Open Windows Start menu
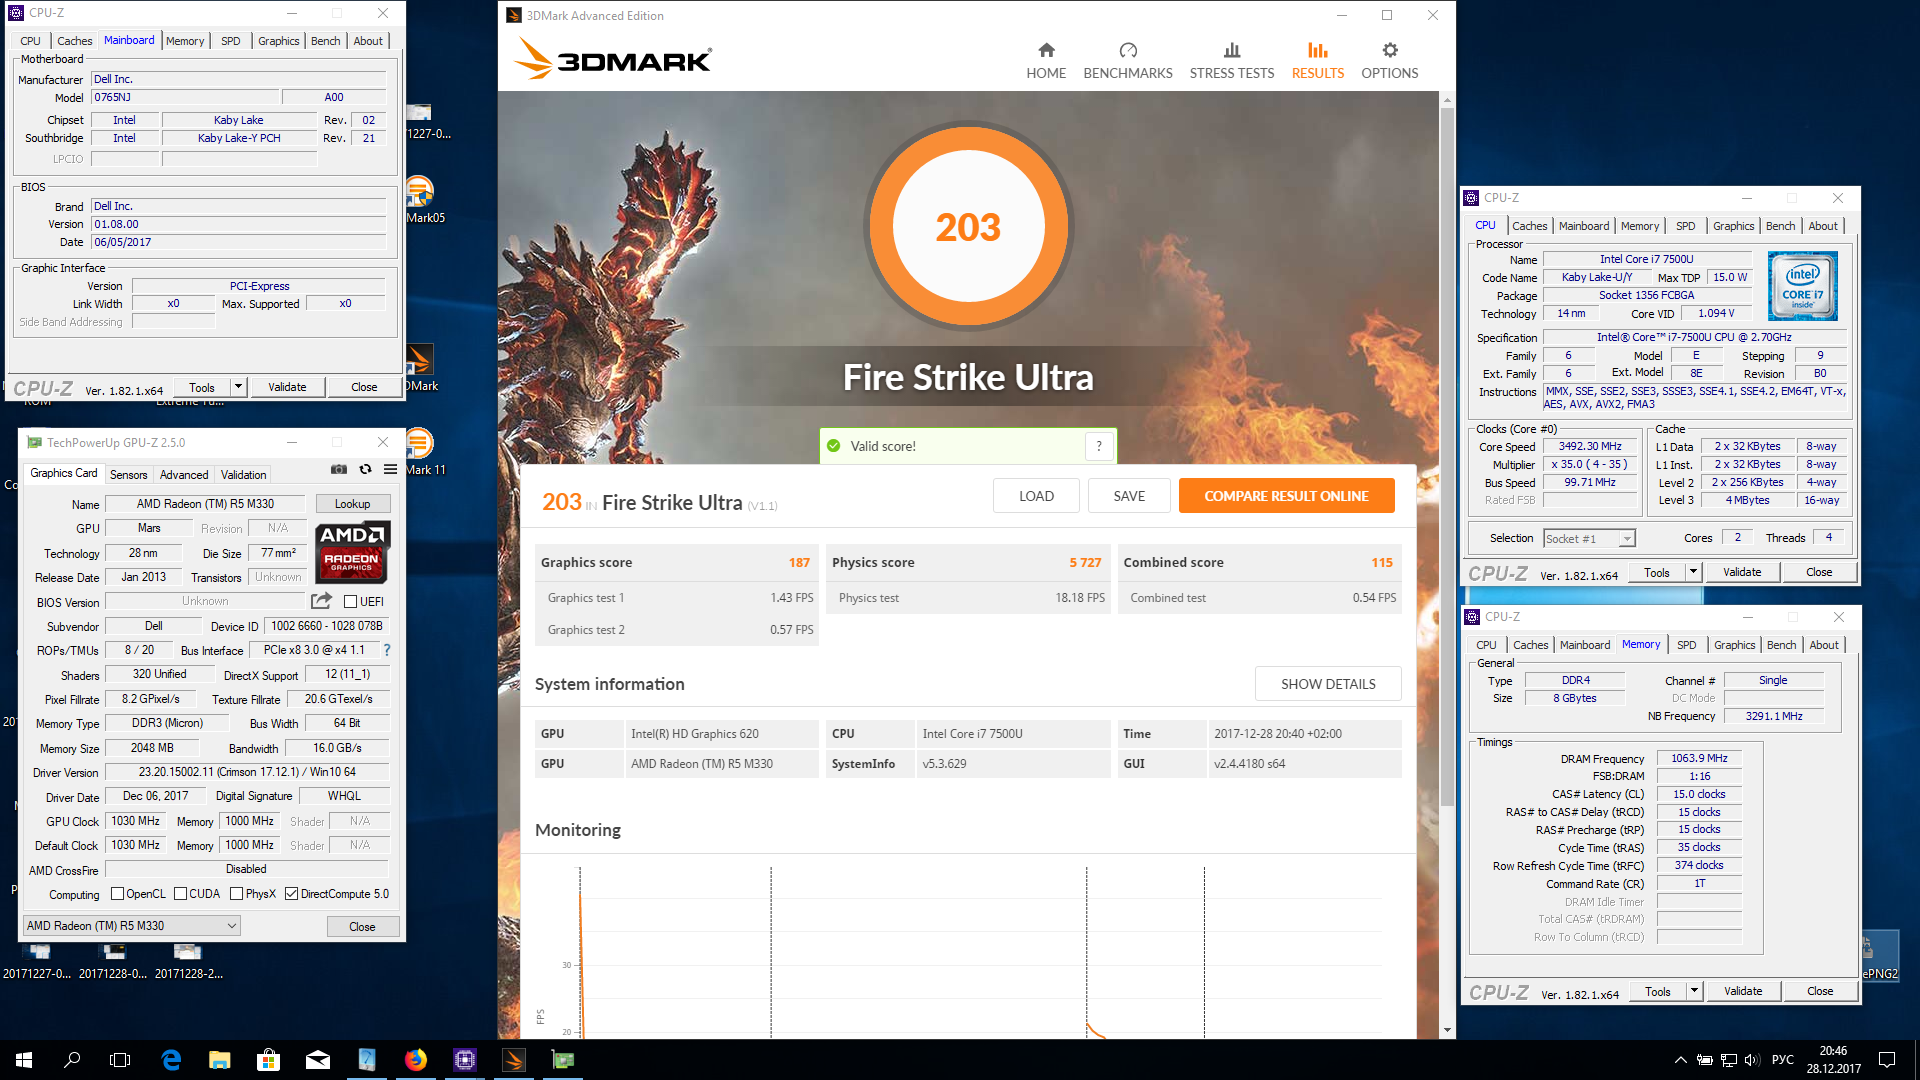This screenshot has height=1080, width=1920. point(24,1060)
